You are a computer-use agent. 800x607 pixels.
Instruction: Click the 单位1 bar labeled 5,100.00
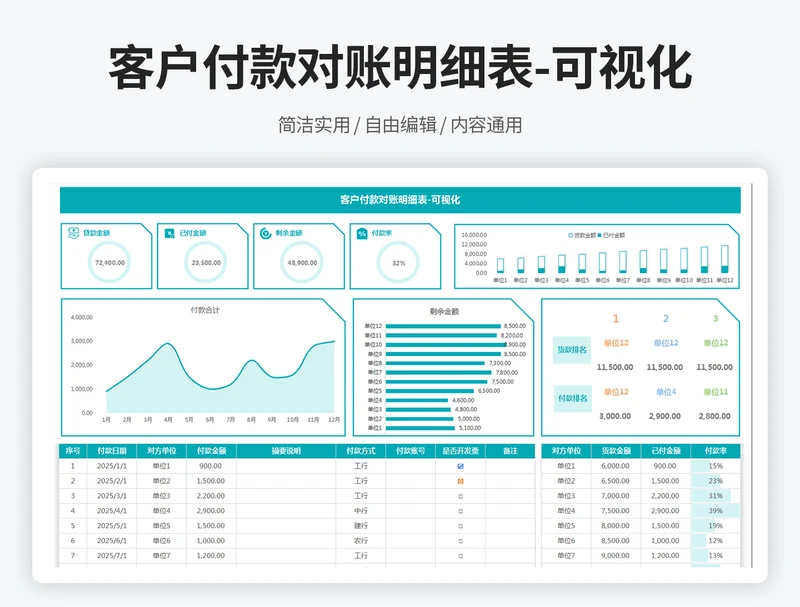(x=420, y=428)
